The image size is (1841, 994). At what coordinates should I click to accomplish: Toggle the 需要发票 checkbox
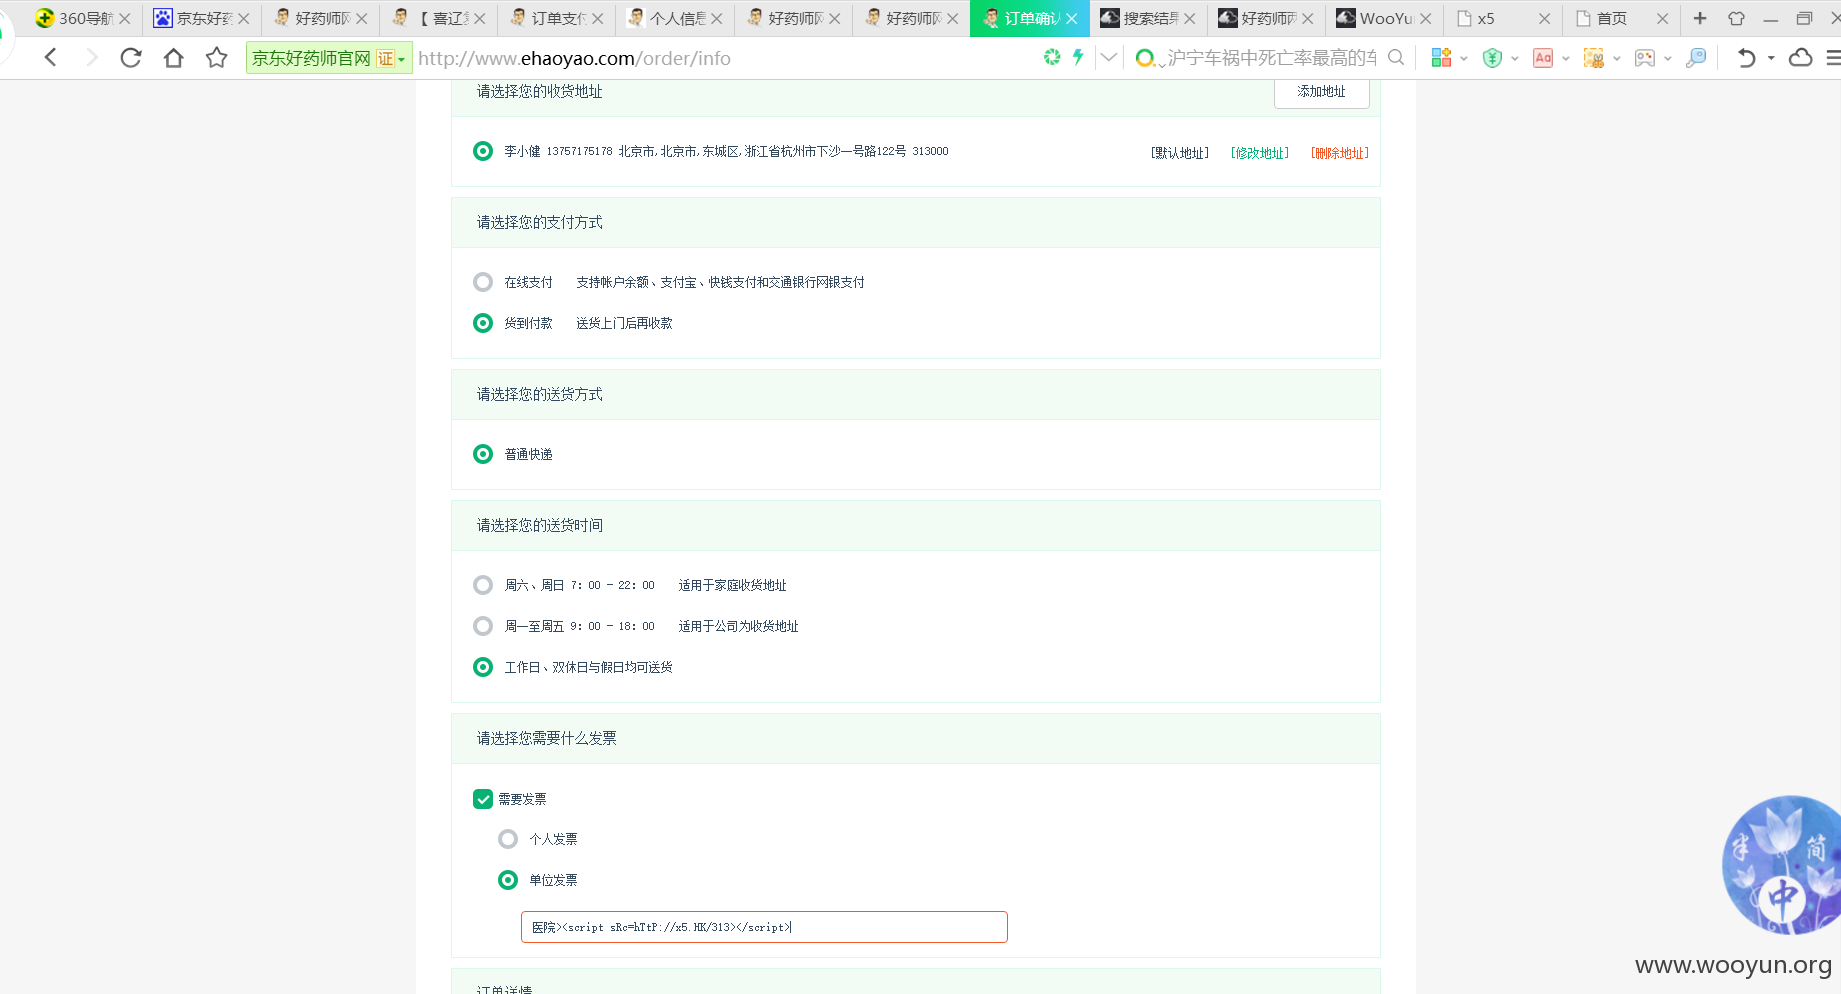click(483, 799)
